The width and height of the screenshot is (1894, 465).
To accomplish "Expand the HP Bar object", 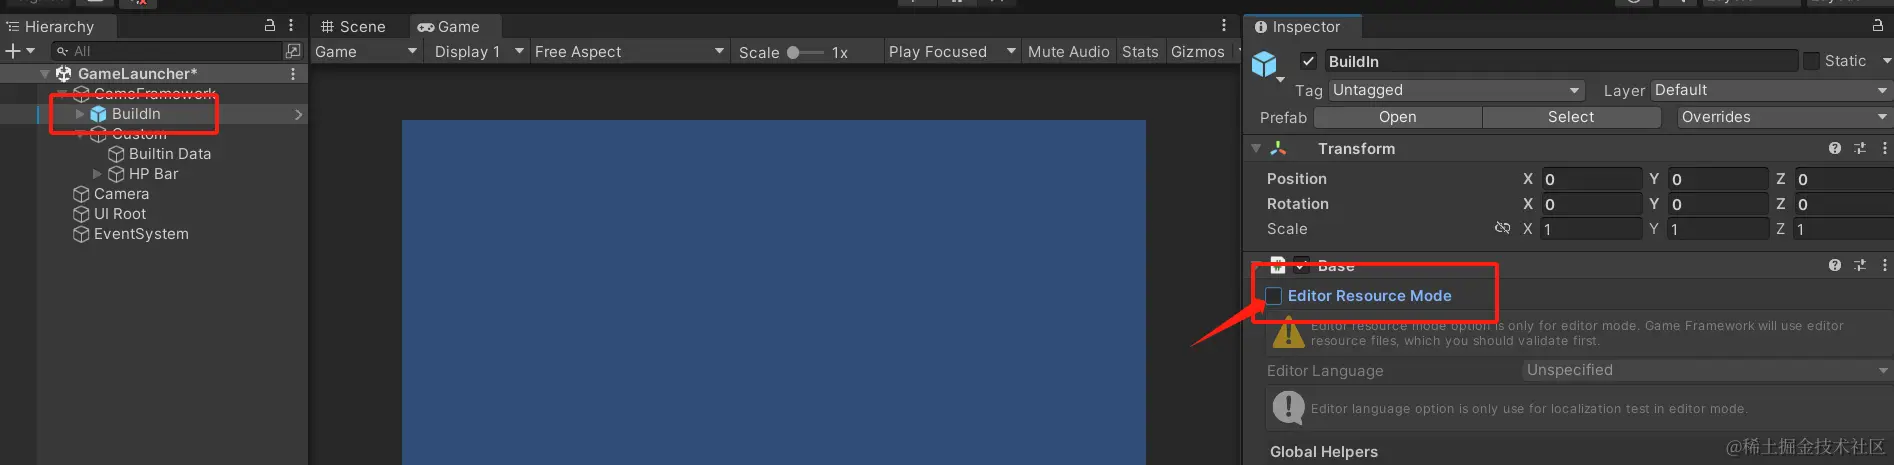I will pyautogui.click(x=97, y=174).
